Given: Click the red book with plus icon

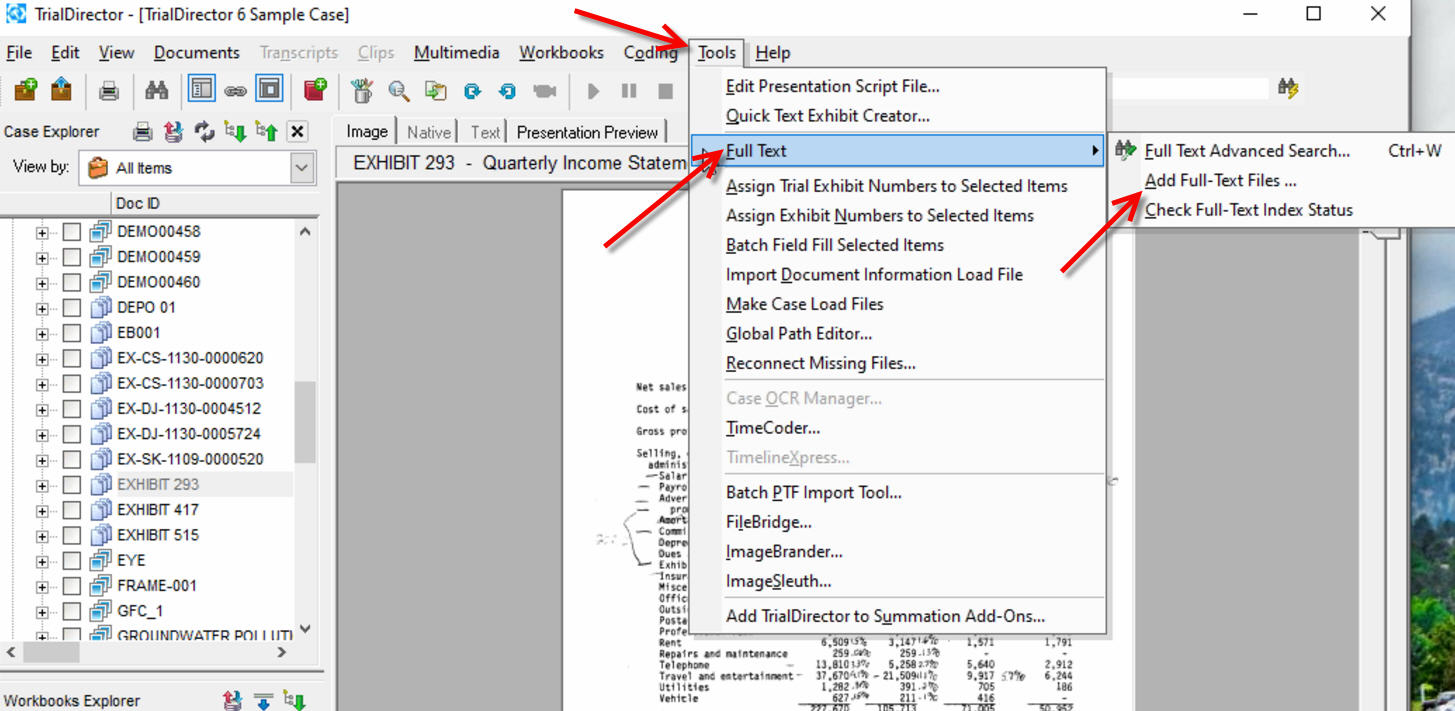Looking at the screenshot, I should (316, 90).
